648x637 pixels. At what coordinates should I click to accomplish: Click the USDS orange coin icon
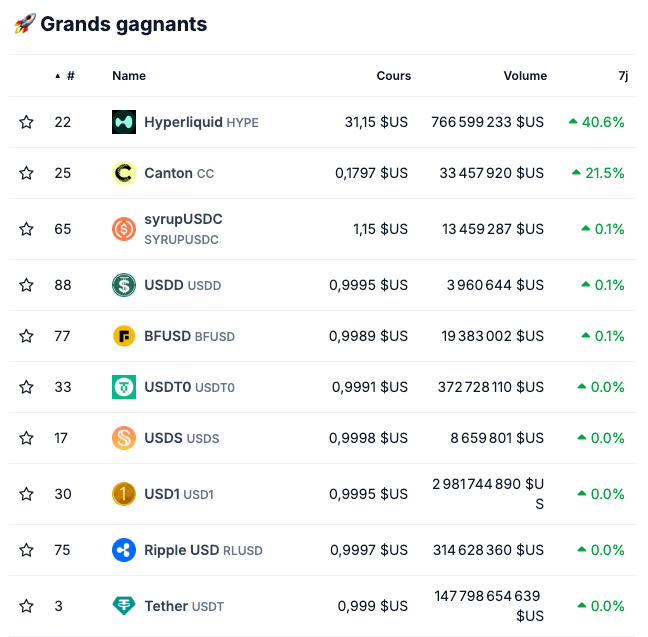point(123,438)
